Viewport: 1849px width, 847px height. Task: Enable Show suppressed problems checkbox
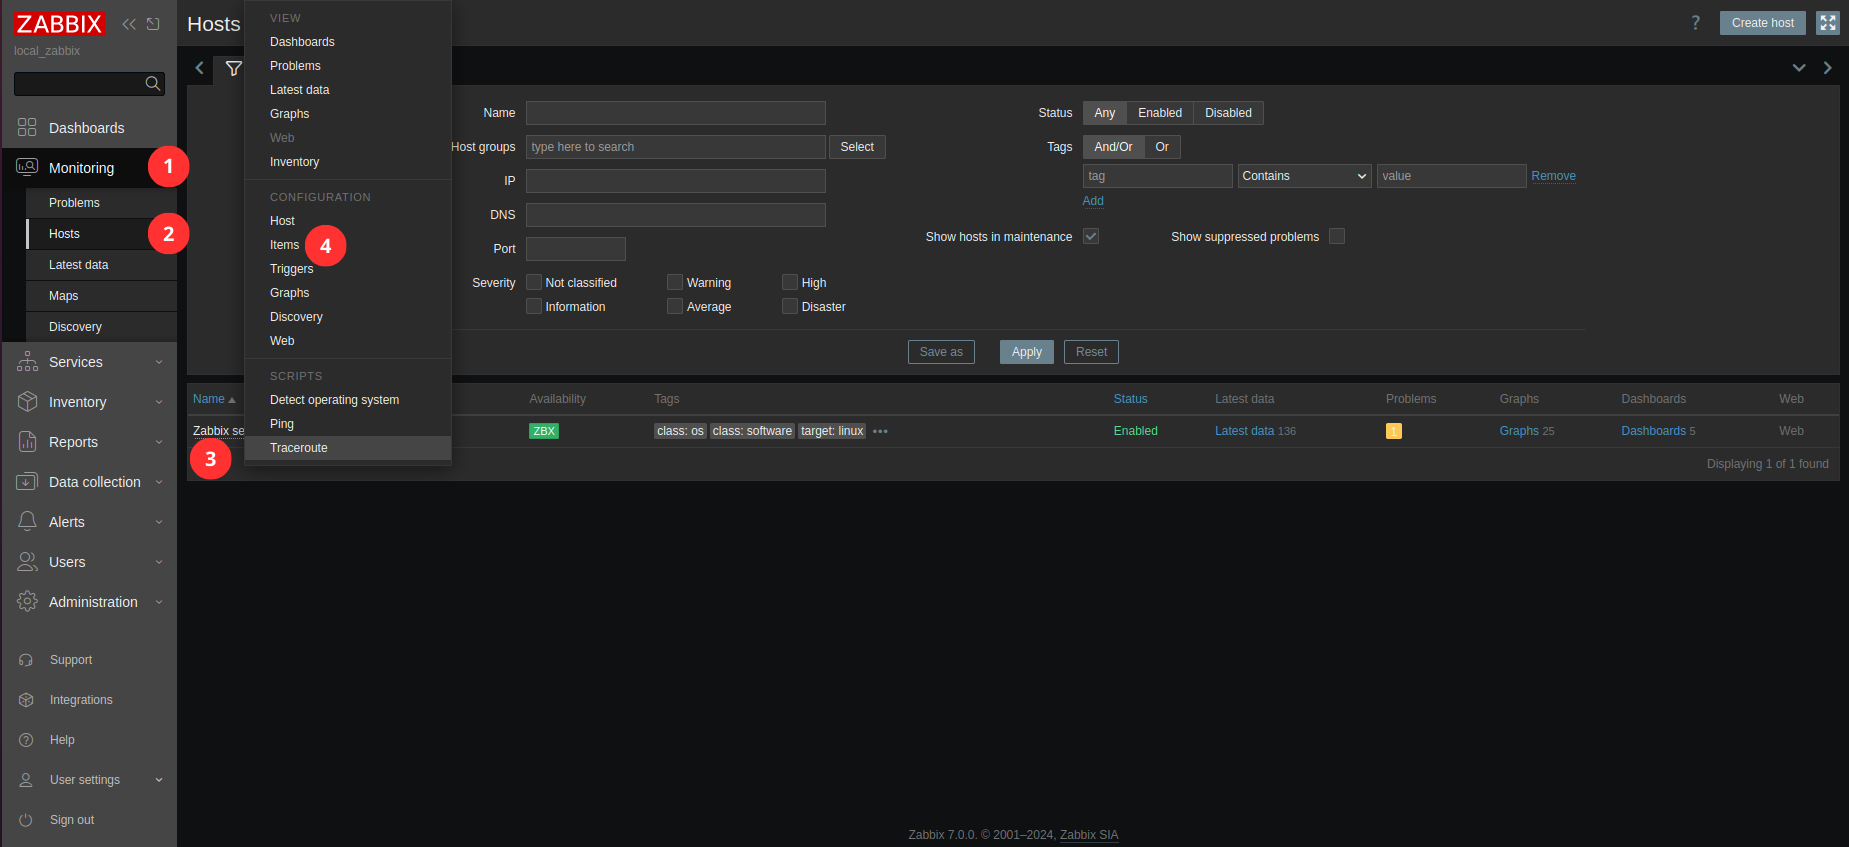pos(1337,236)
